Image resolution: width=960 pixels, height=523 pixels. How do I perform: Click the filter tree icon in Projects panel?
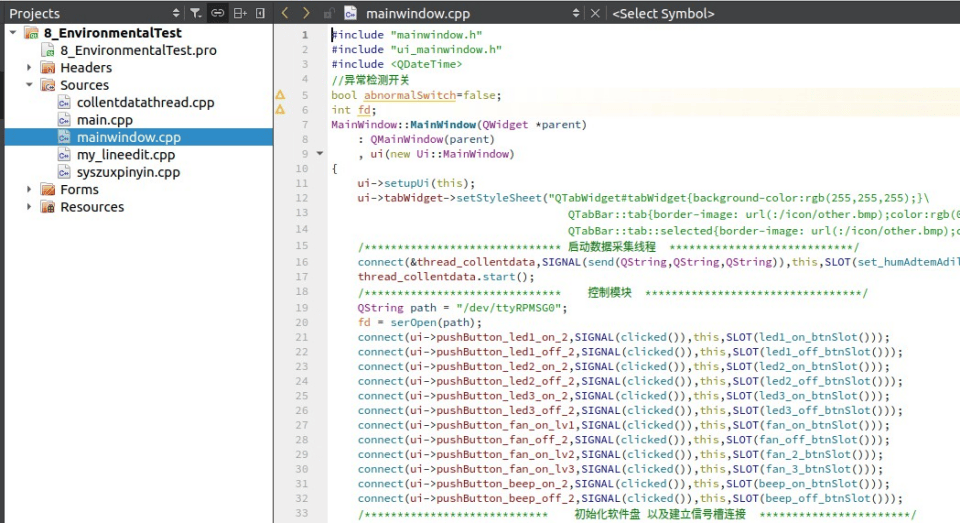(196, 13)
